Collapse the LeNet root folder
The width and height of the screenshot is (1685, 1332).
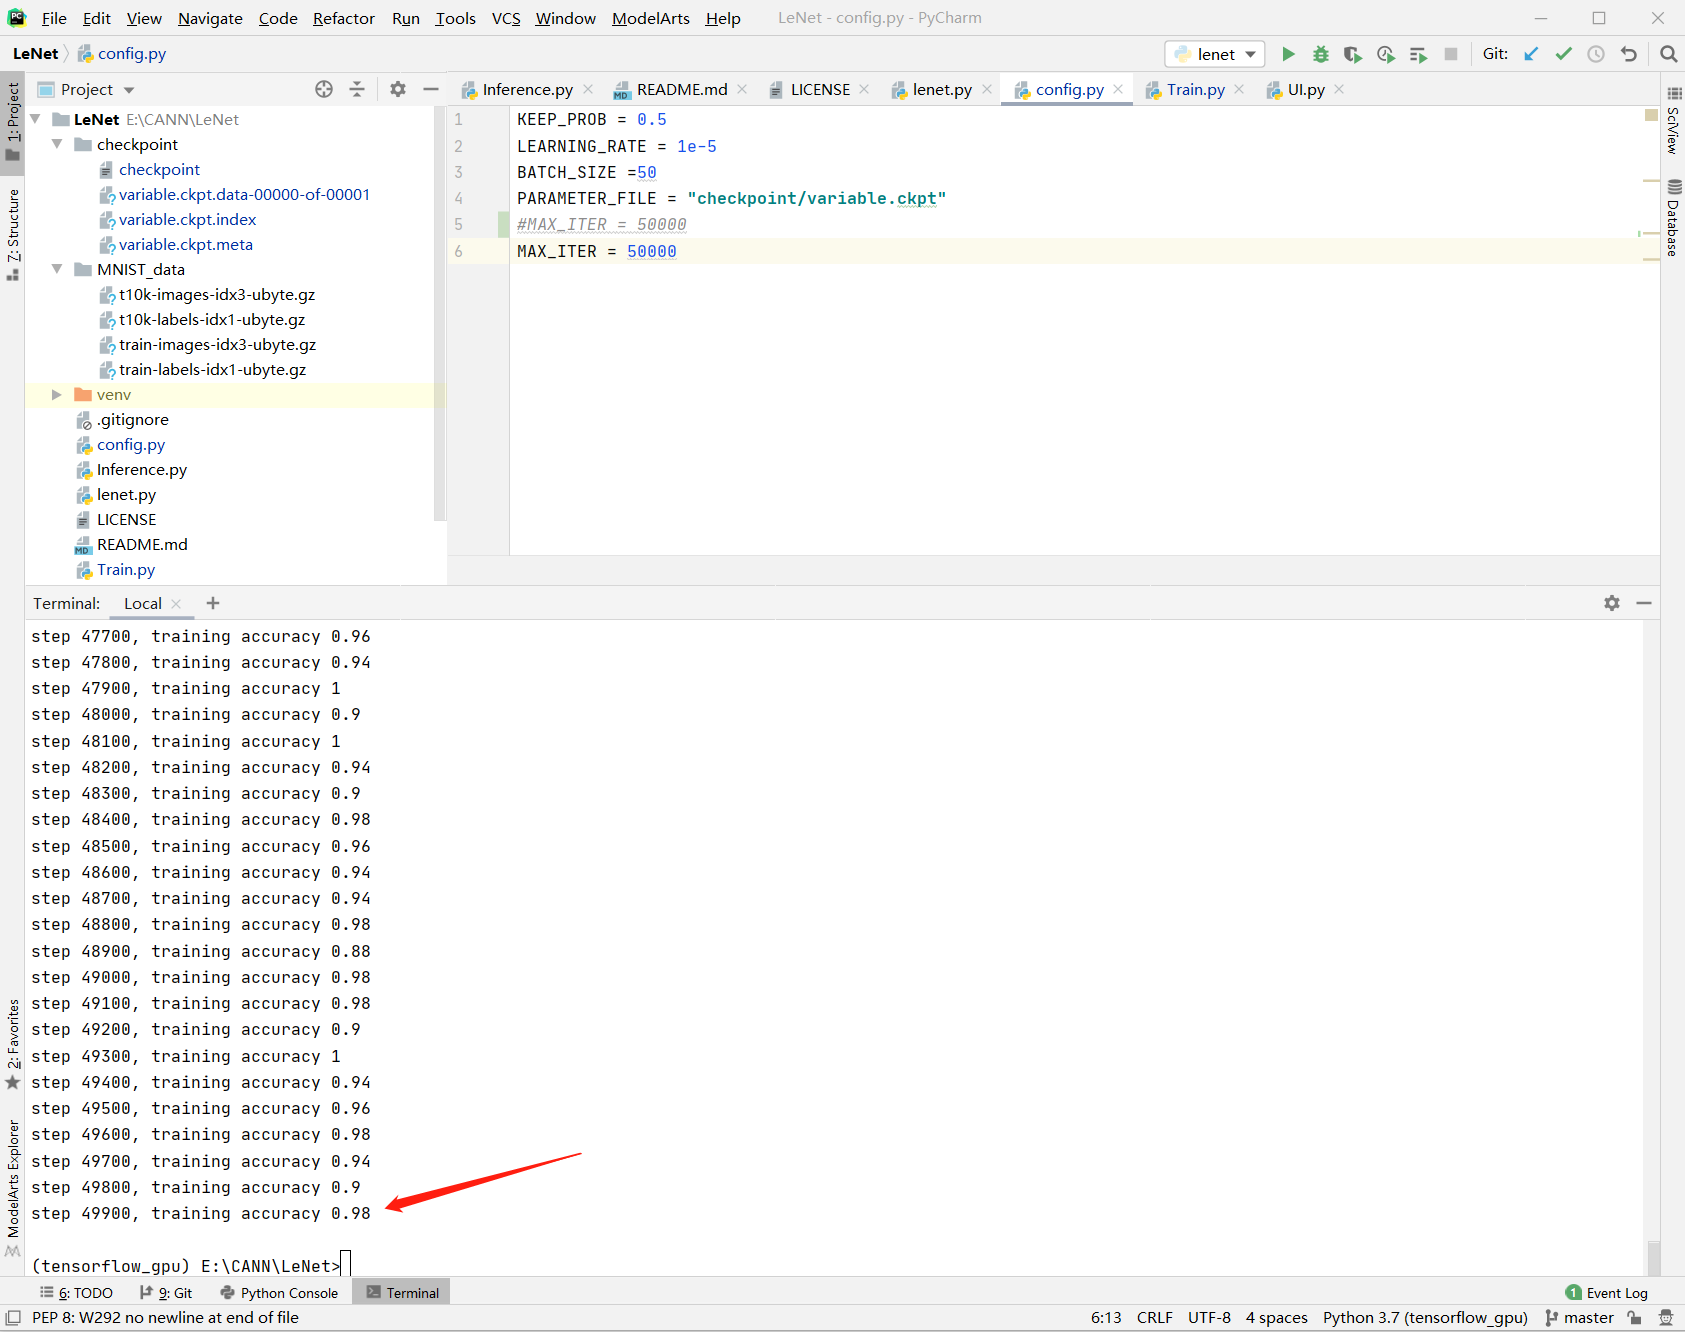tap(36, 119)
